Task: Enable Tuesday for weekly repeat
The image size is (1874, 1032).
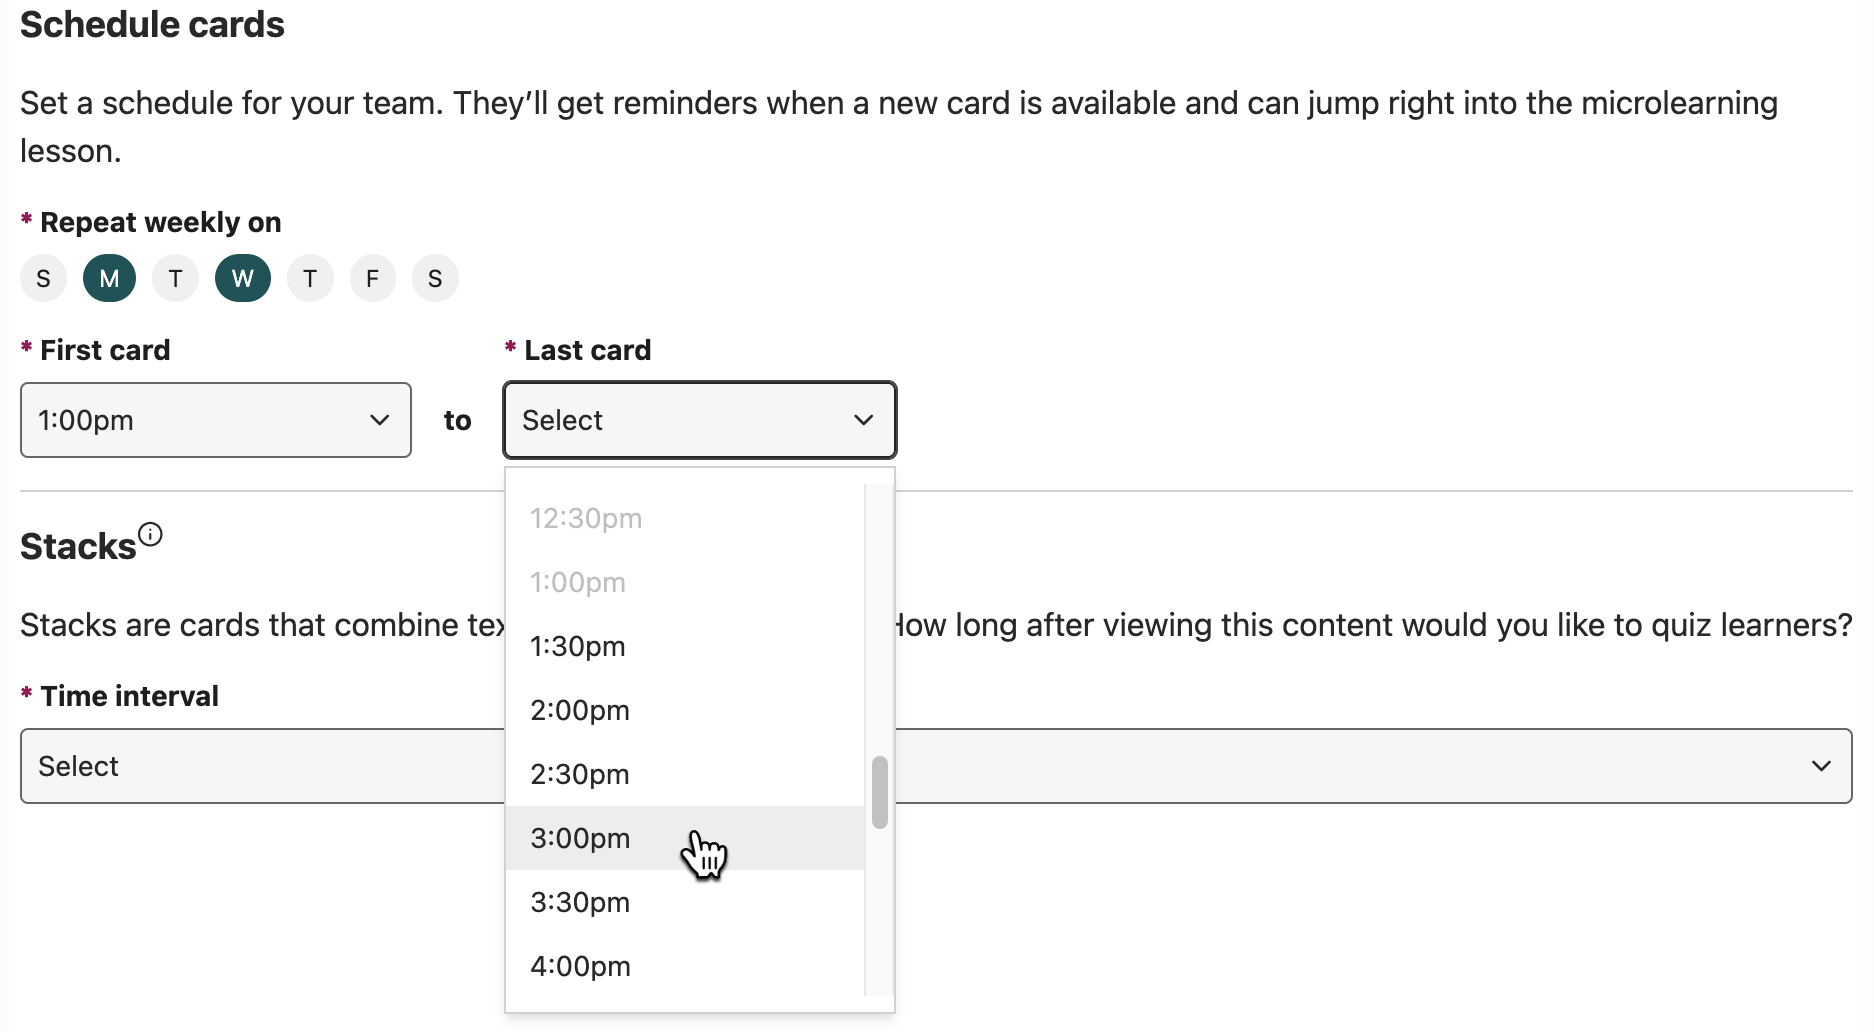Action: [175, 278]
